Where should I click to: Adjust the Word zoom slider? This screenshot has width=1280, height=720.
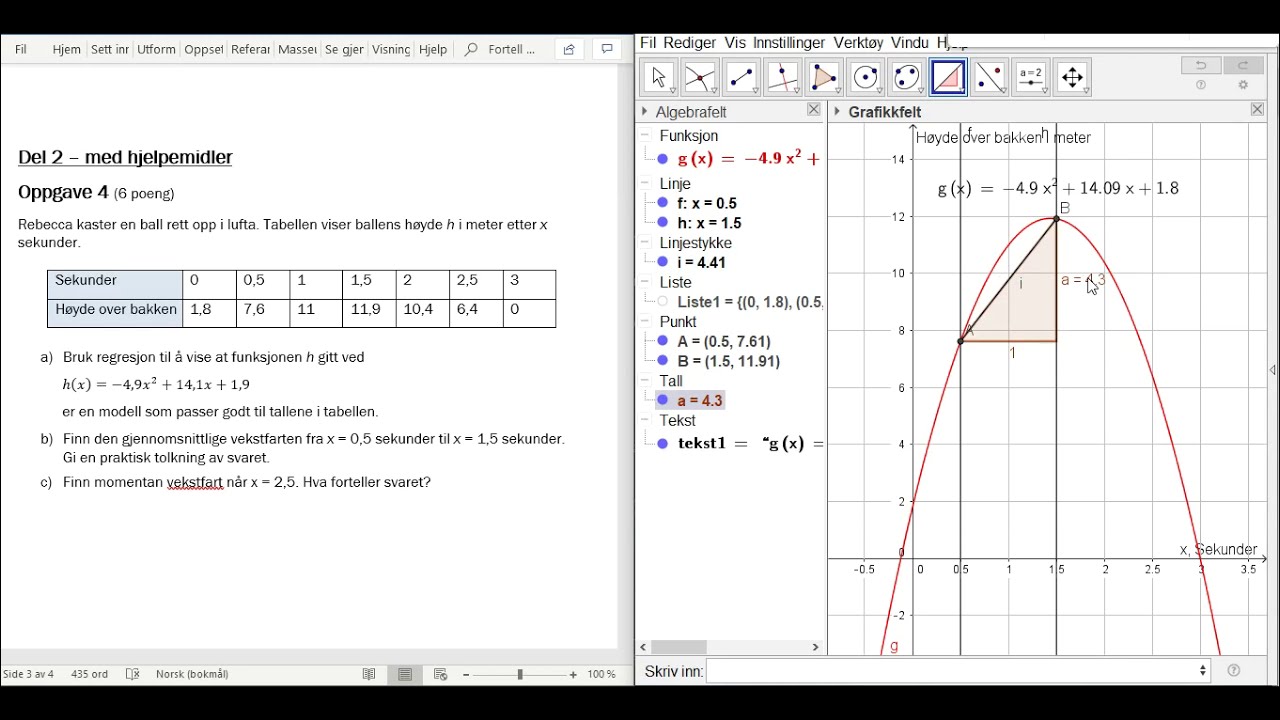(x=520, y=675)
